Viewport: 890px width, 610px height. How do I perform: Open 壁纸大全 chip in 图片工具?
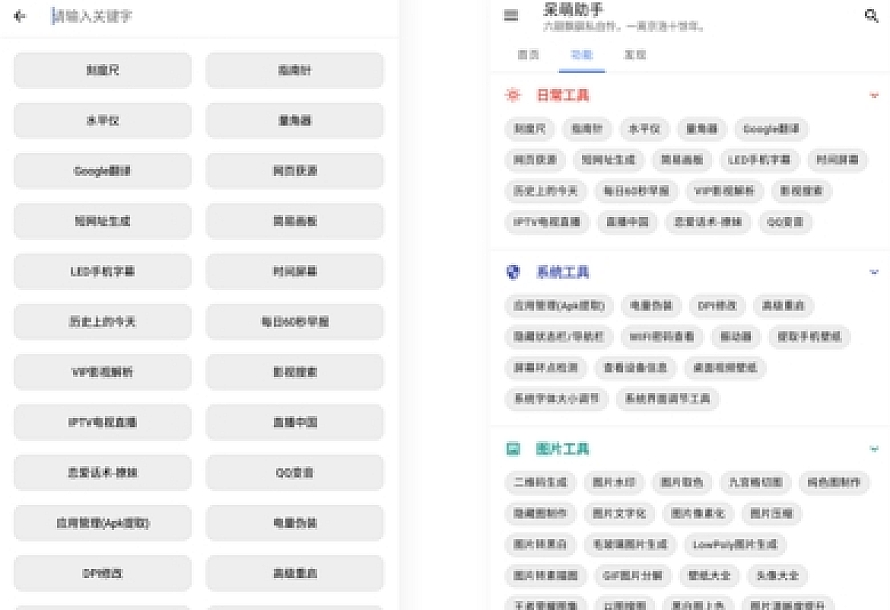pyautogui.click(x=710, y=576)
